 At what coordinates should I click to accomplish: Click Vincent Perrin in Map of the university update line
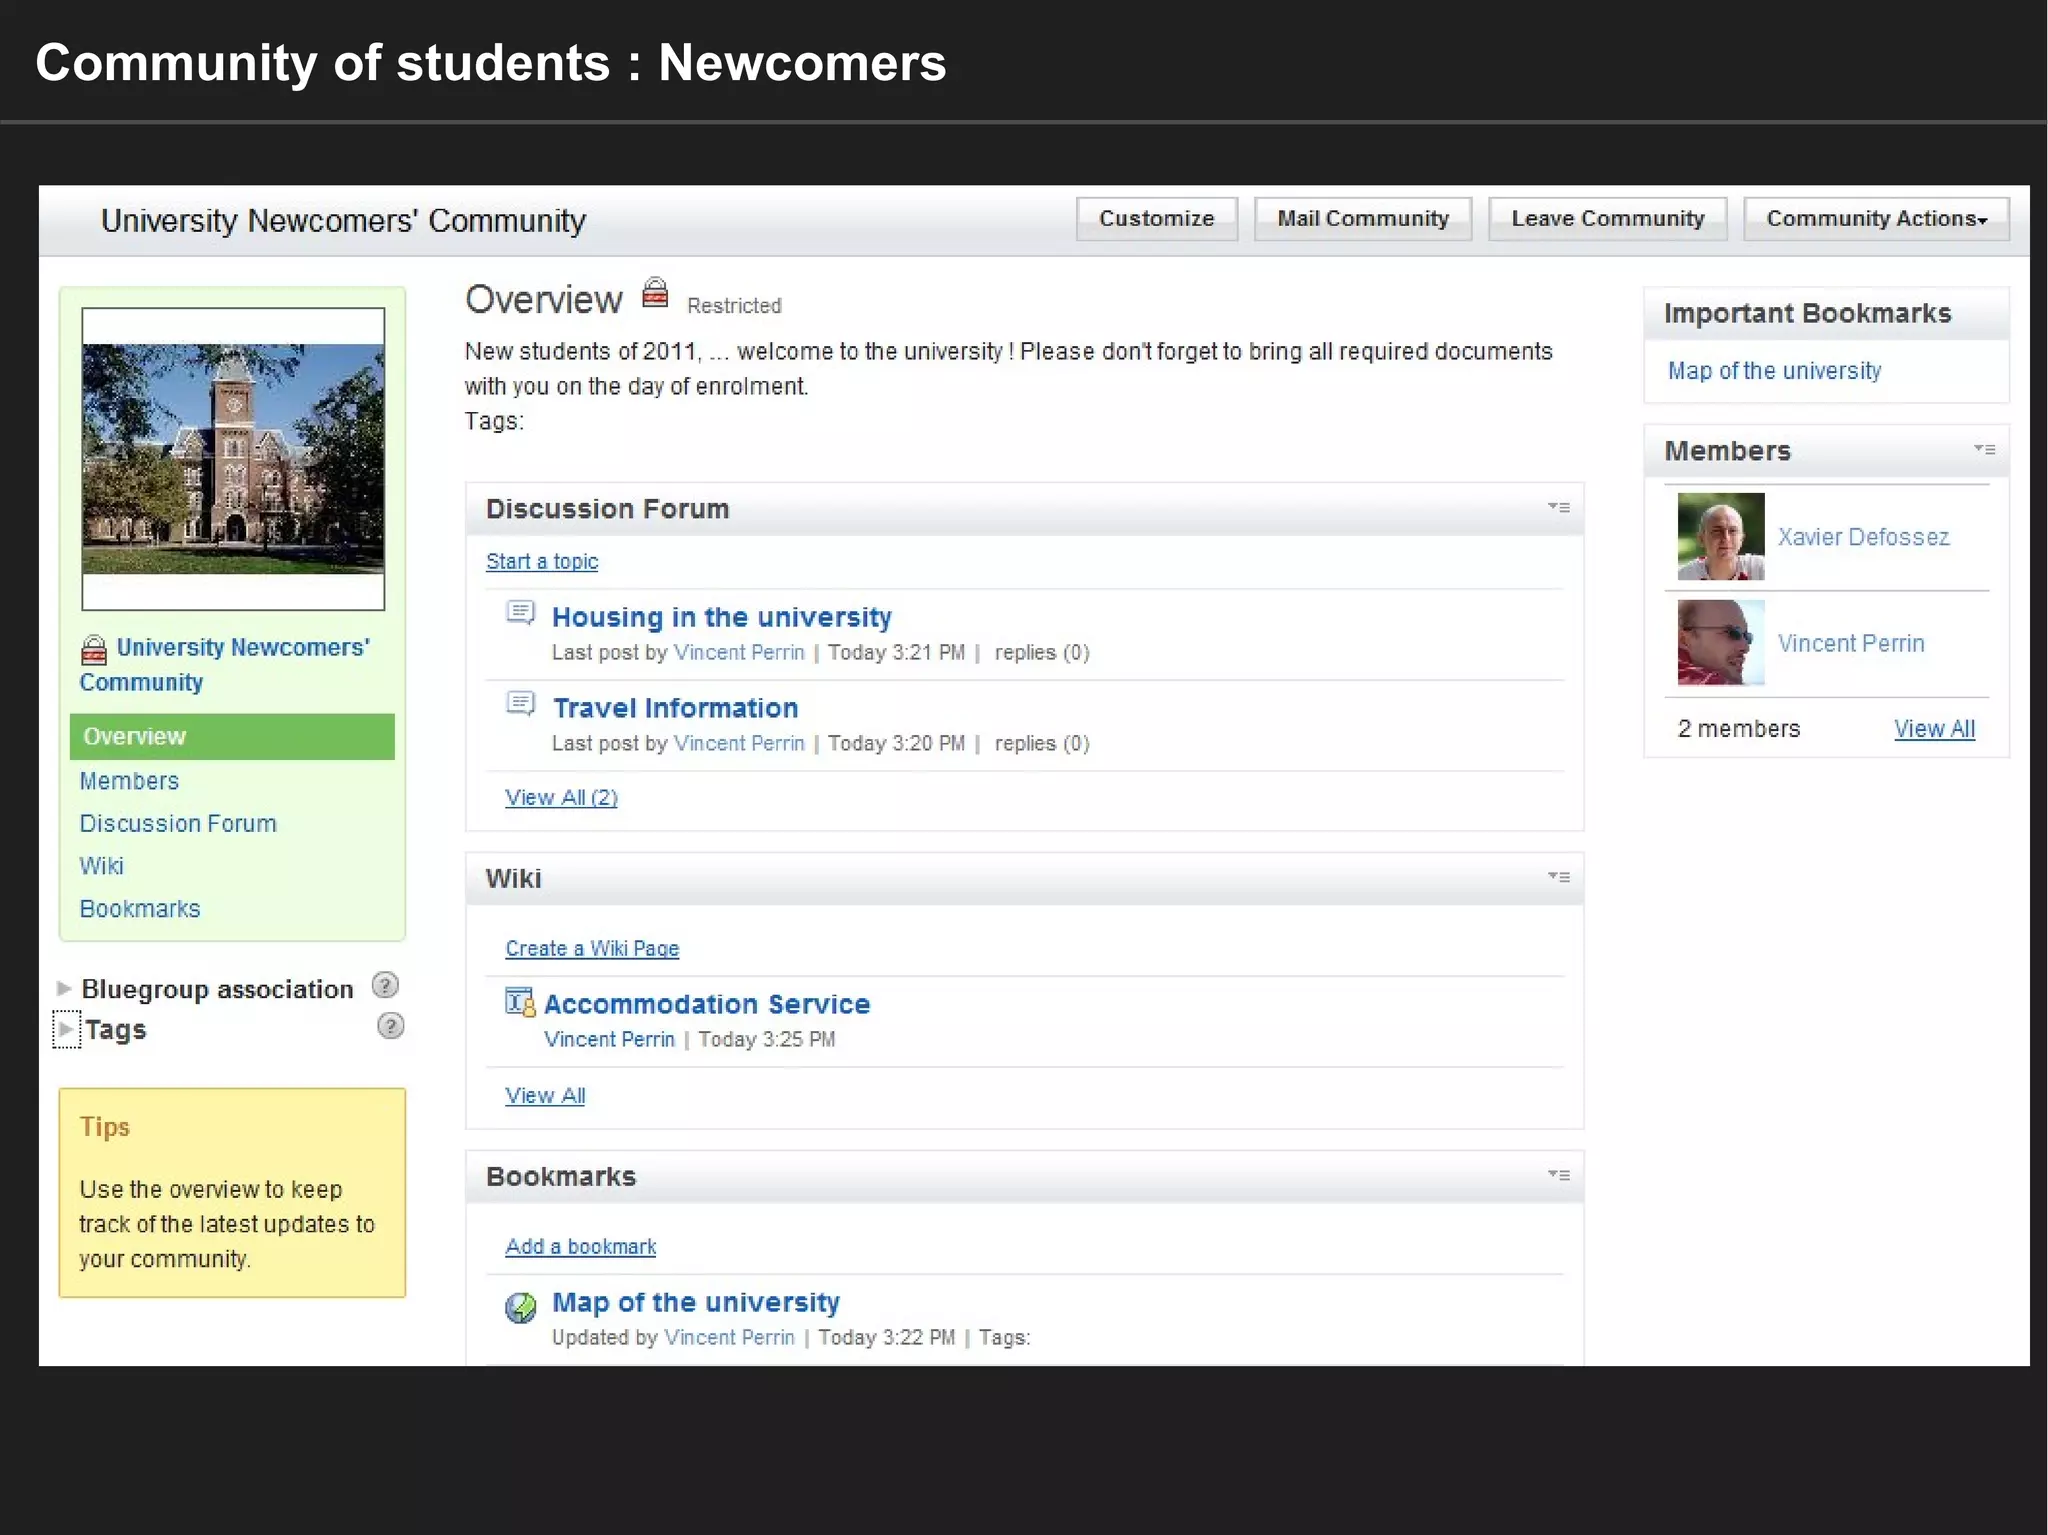(729, 1338)
